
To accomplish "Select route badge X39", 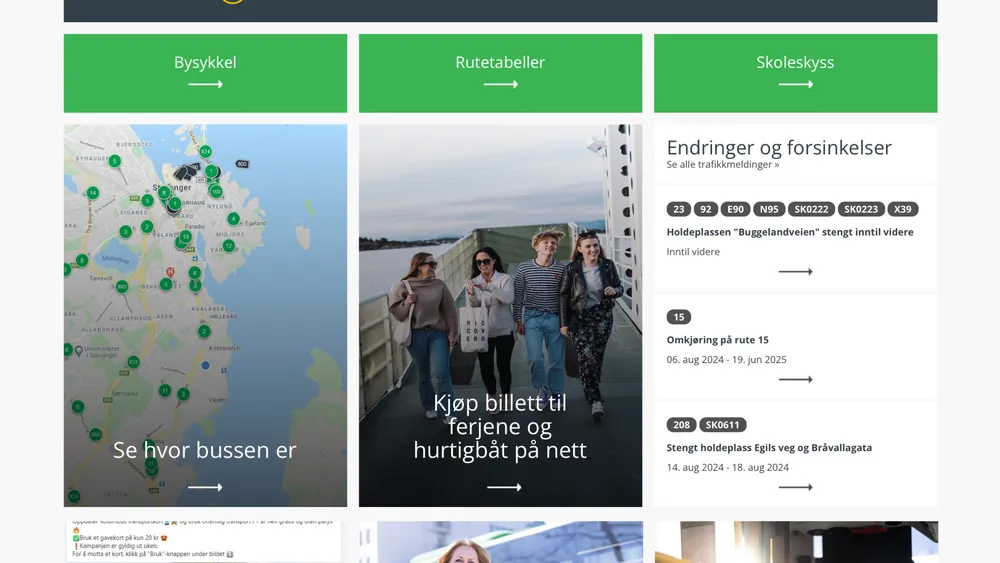I will 902,209.
